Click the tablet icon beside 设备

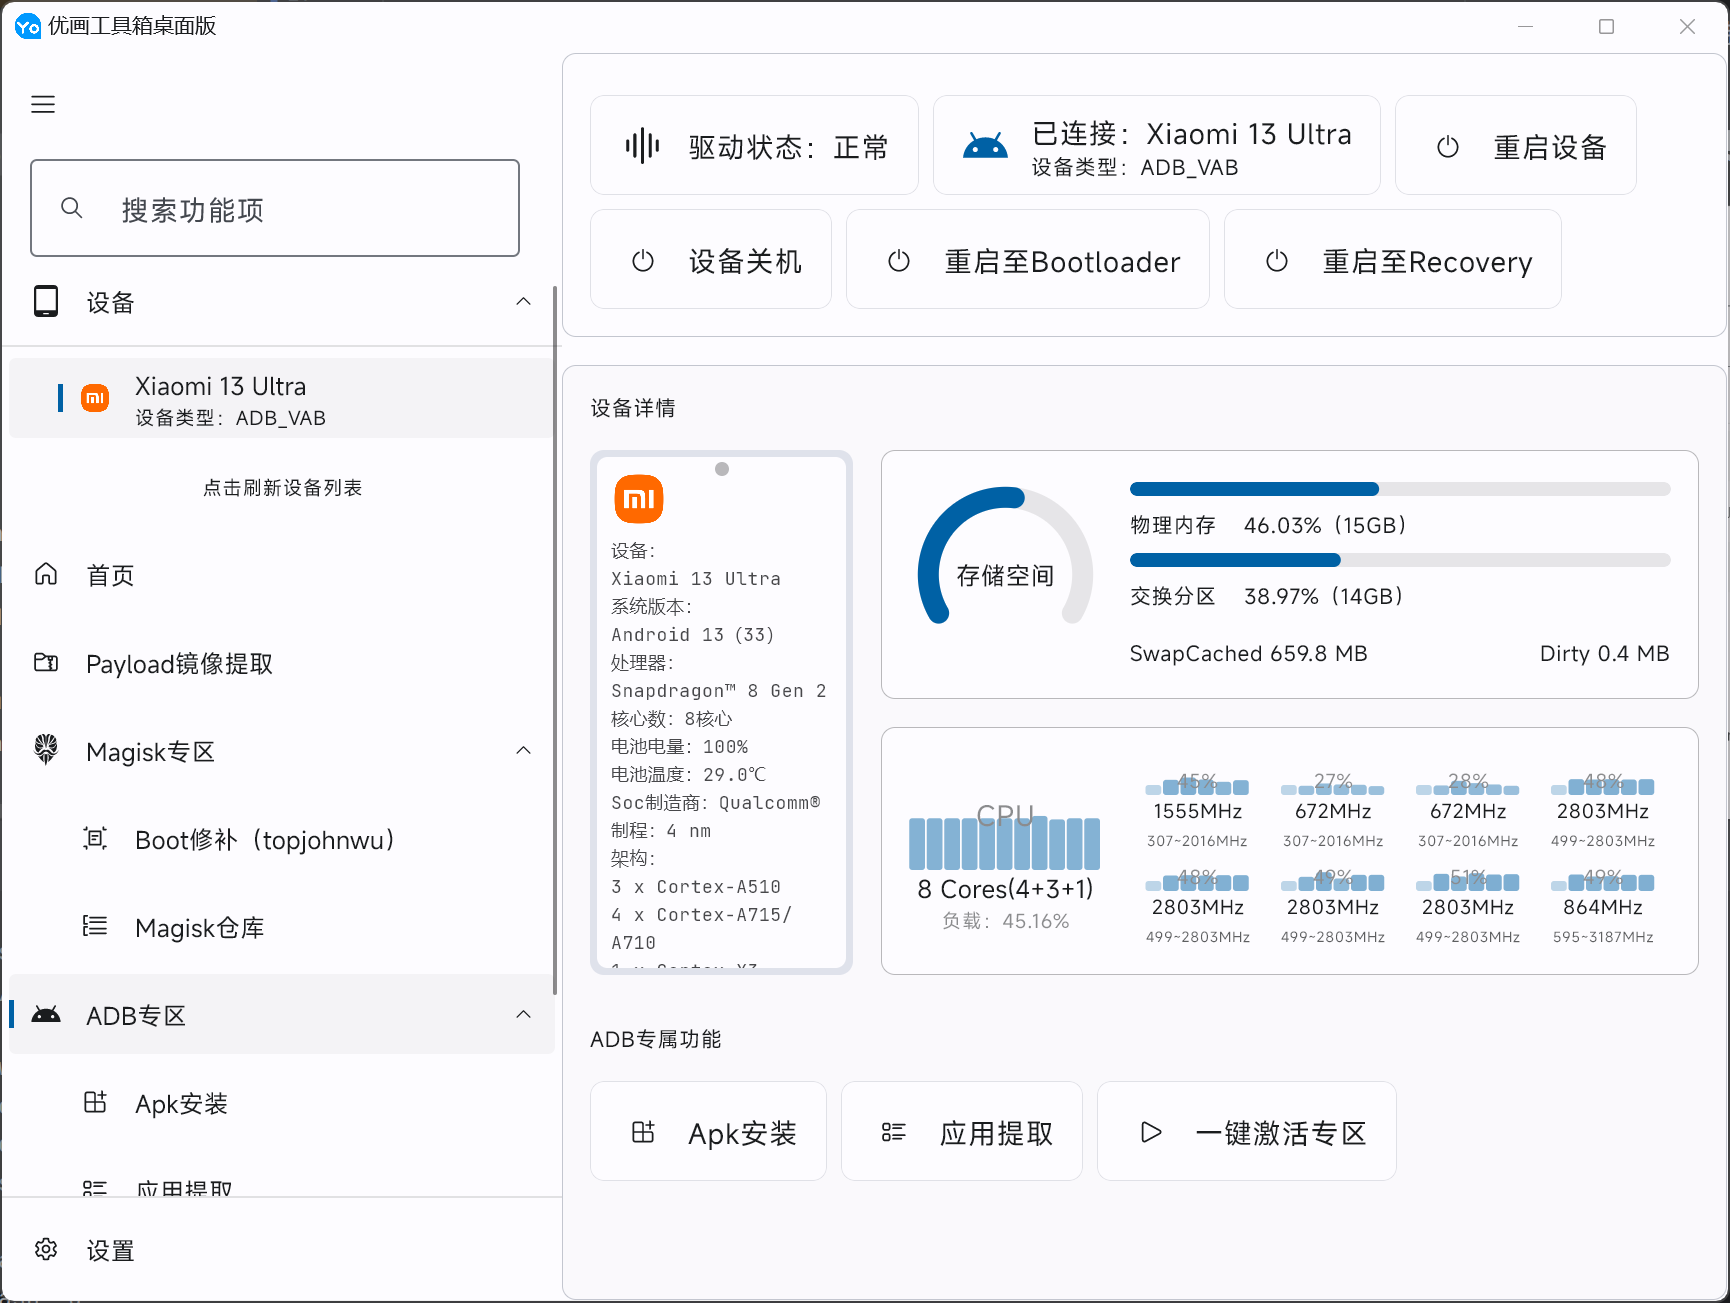point(46,301)
